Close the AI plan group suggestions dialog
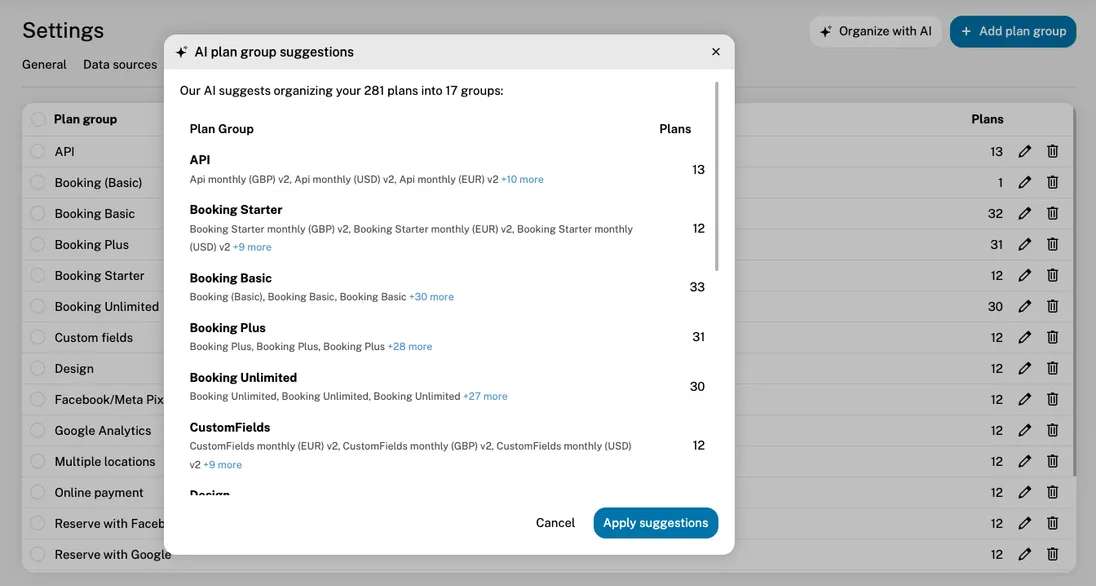The width and height of the screenshot is (1096, 586). pyautogui.click(x=716, y=51)
